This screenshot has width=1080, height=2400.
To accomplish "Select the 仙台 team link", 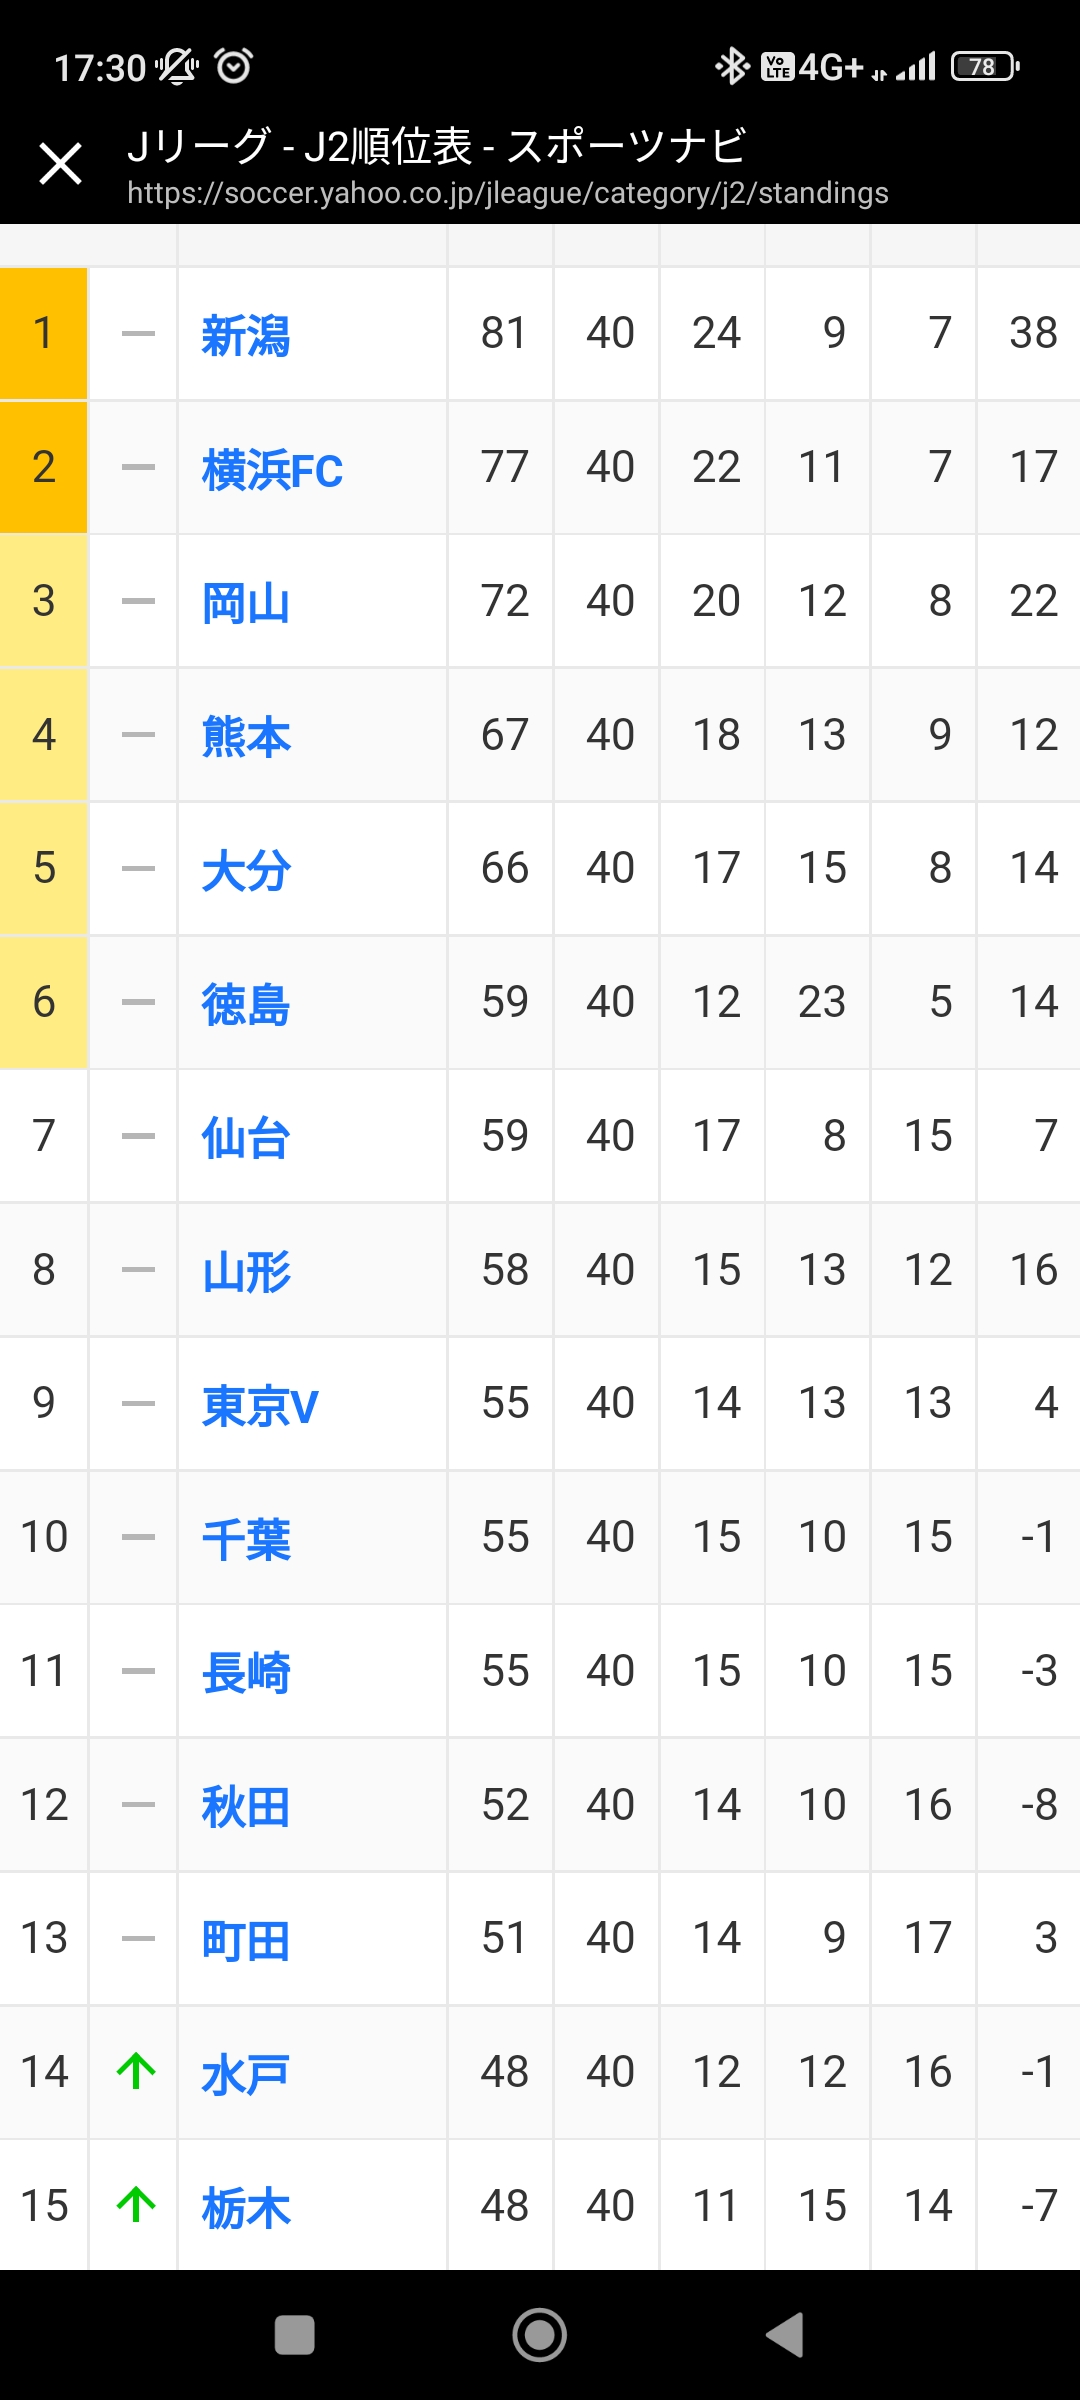I will pos(246,1138).
